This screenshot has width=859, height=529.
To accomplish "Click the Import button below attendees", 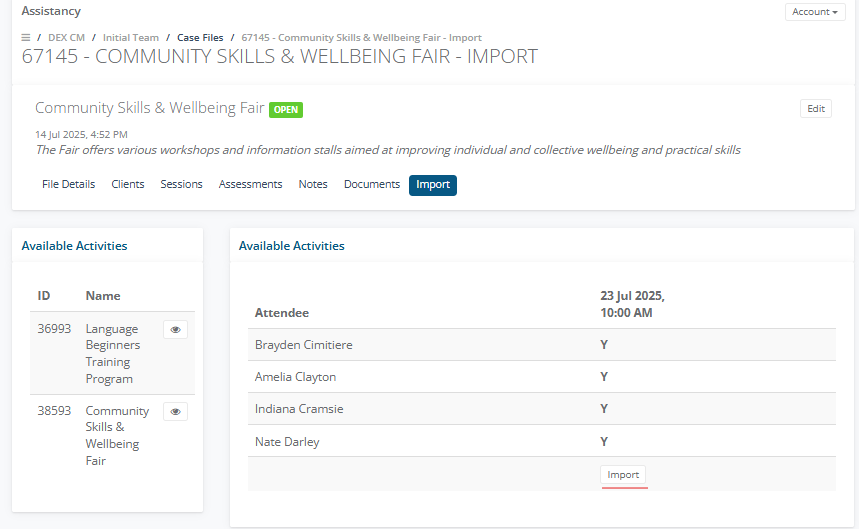I will (623, 475).
